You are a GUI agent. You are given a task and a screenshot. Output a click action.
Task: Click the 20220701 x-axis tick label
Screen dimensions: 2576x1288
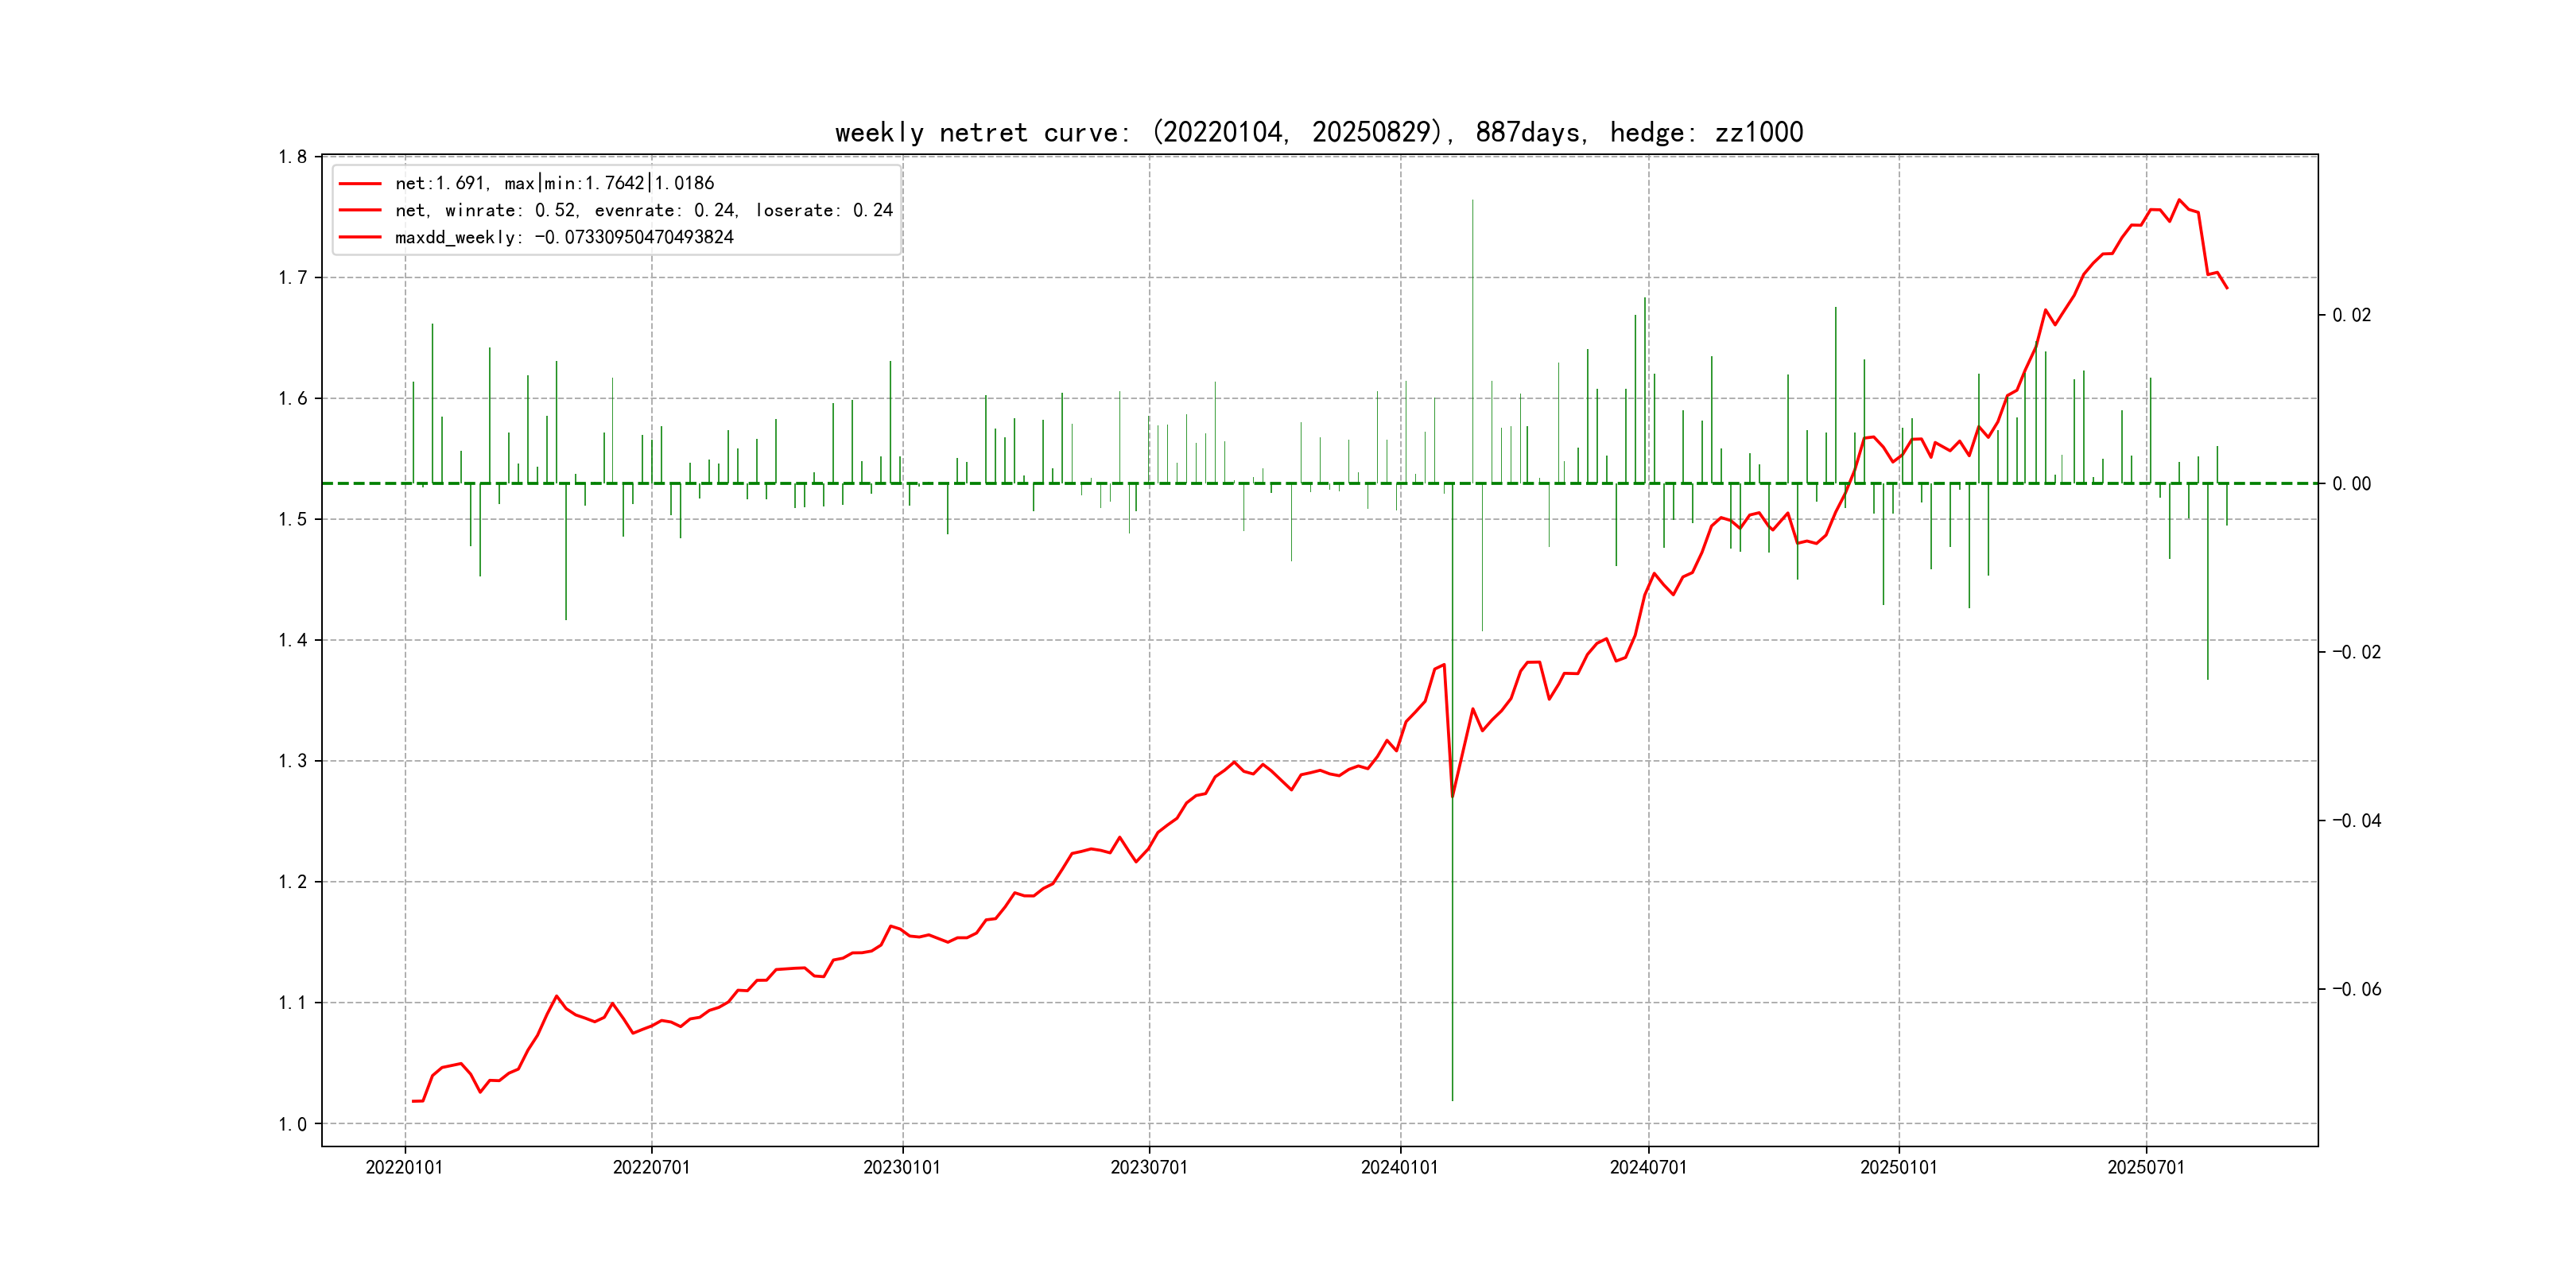pyautogui.click(x=651, y=1167)
